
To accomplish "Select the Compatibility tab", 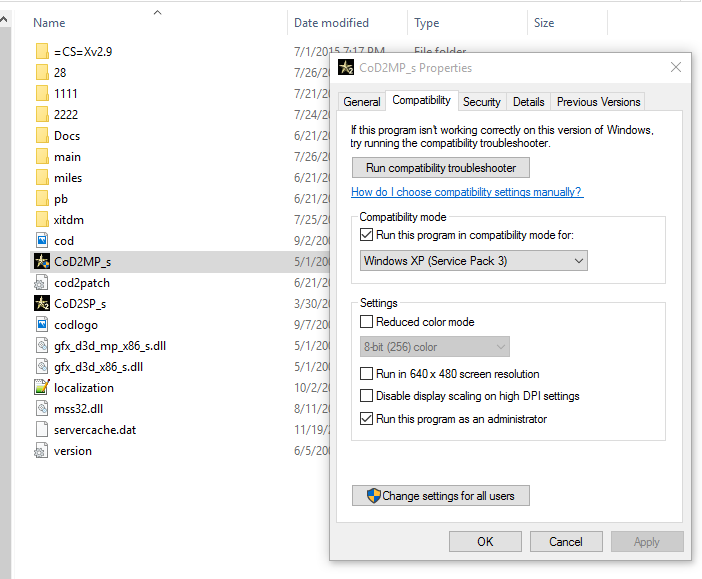I will (421, 100).
